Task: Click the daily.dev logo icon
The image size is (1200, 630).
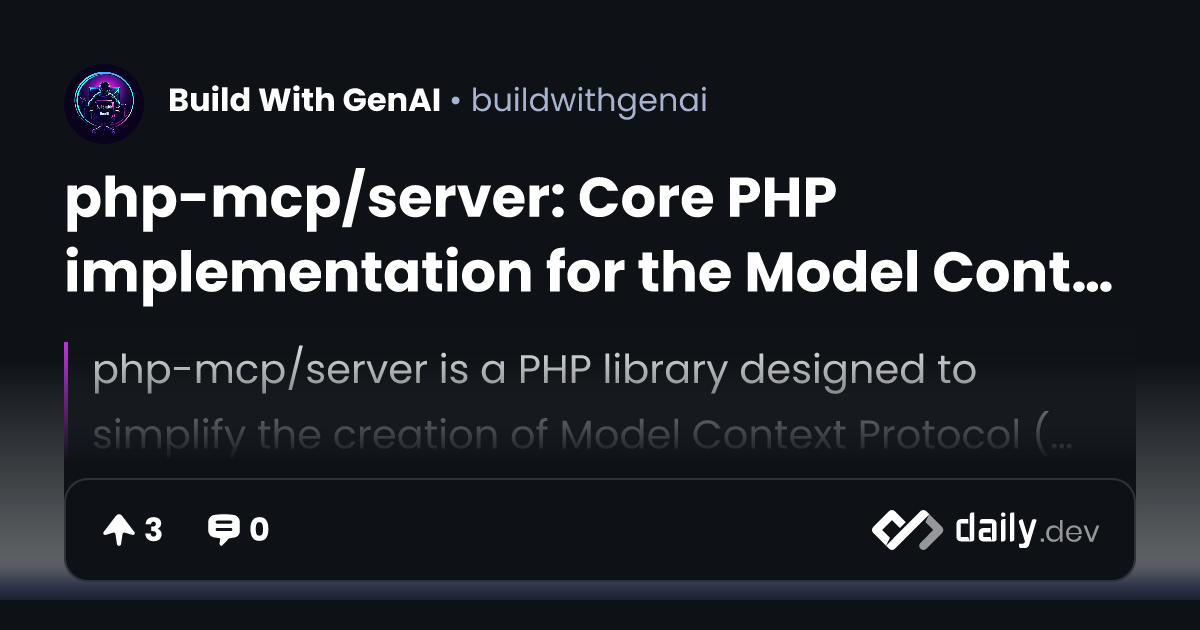Action: coord(907,530)
